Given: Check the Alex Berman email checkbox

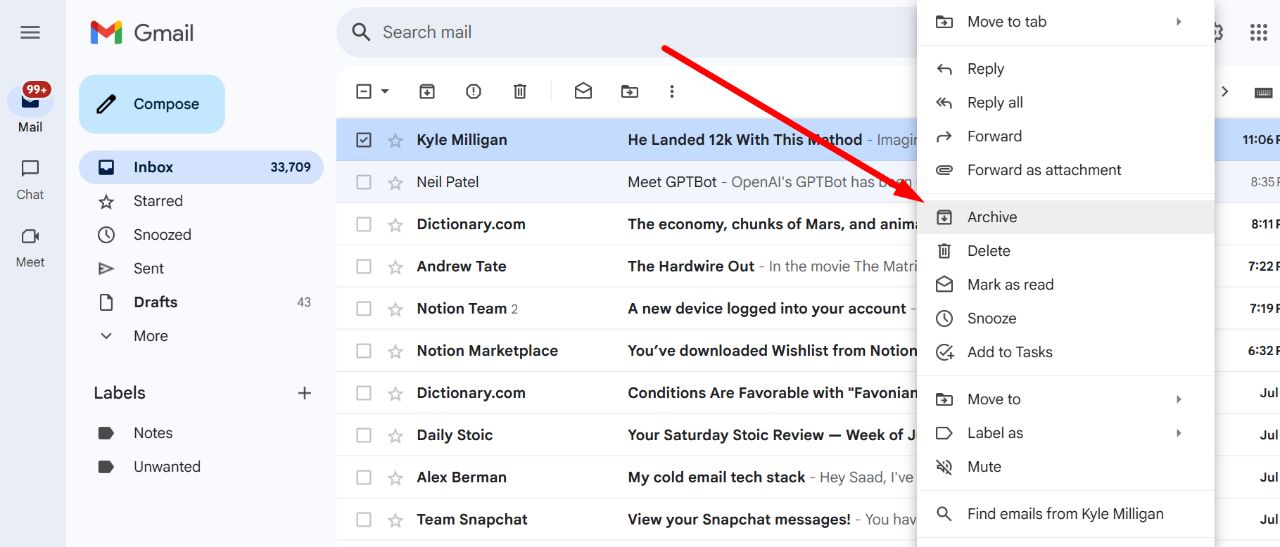Looking at the screenshot, I should point(364,477).
